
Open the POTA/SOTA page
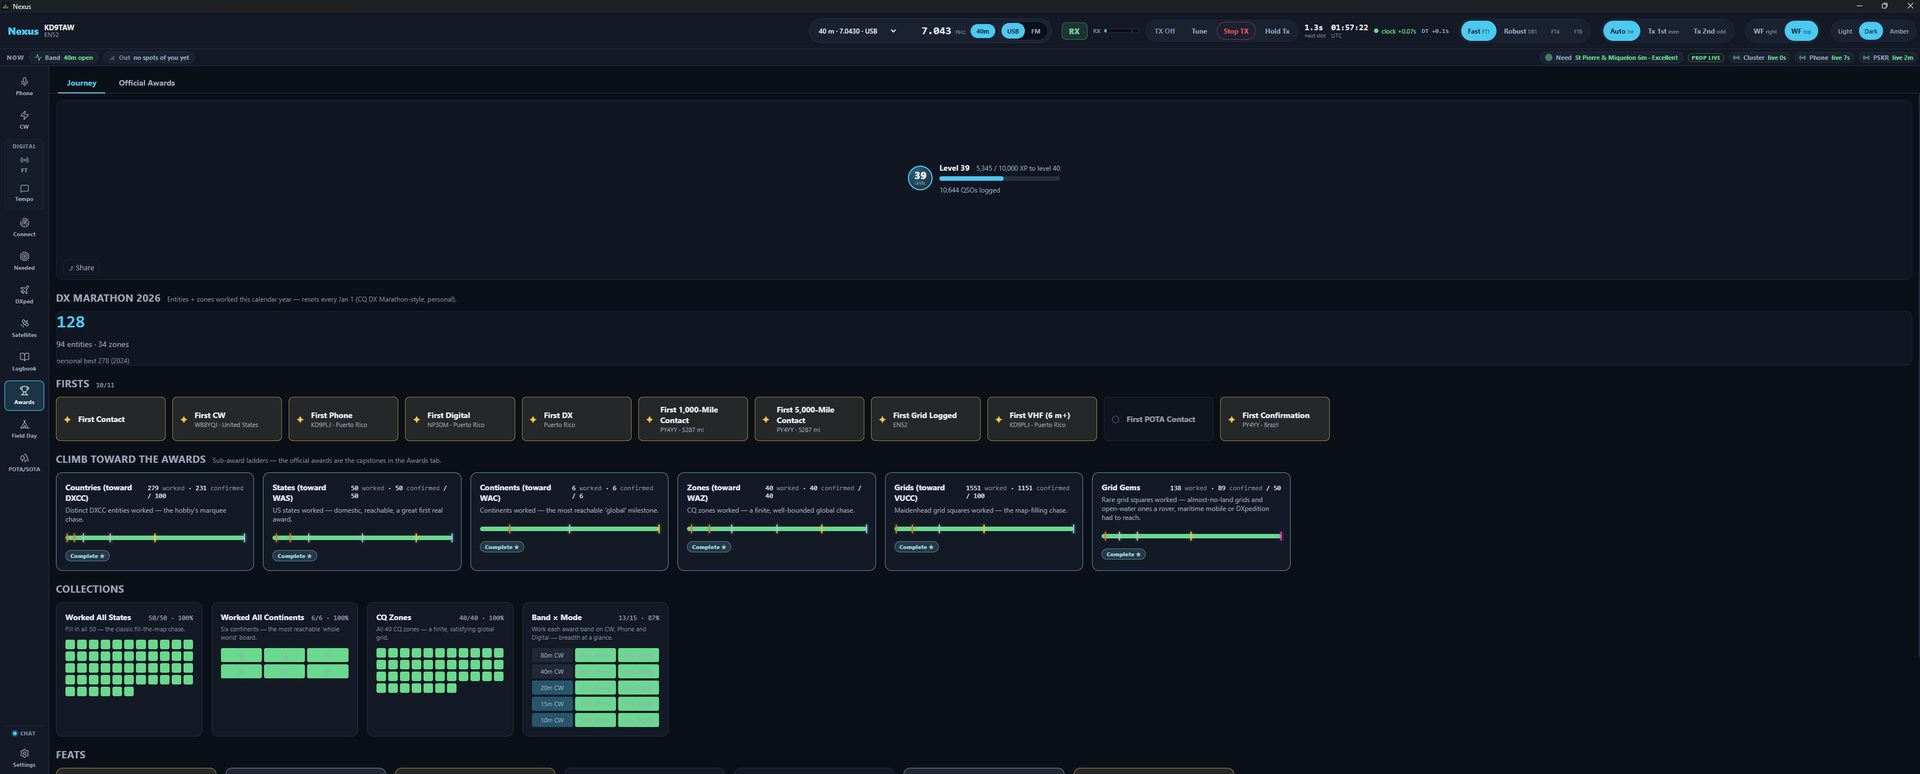point(24,462)
